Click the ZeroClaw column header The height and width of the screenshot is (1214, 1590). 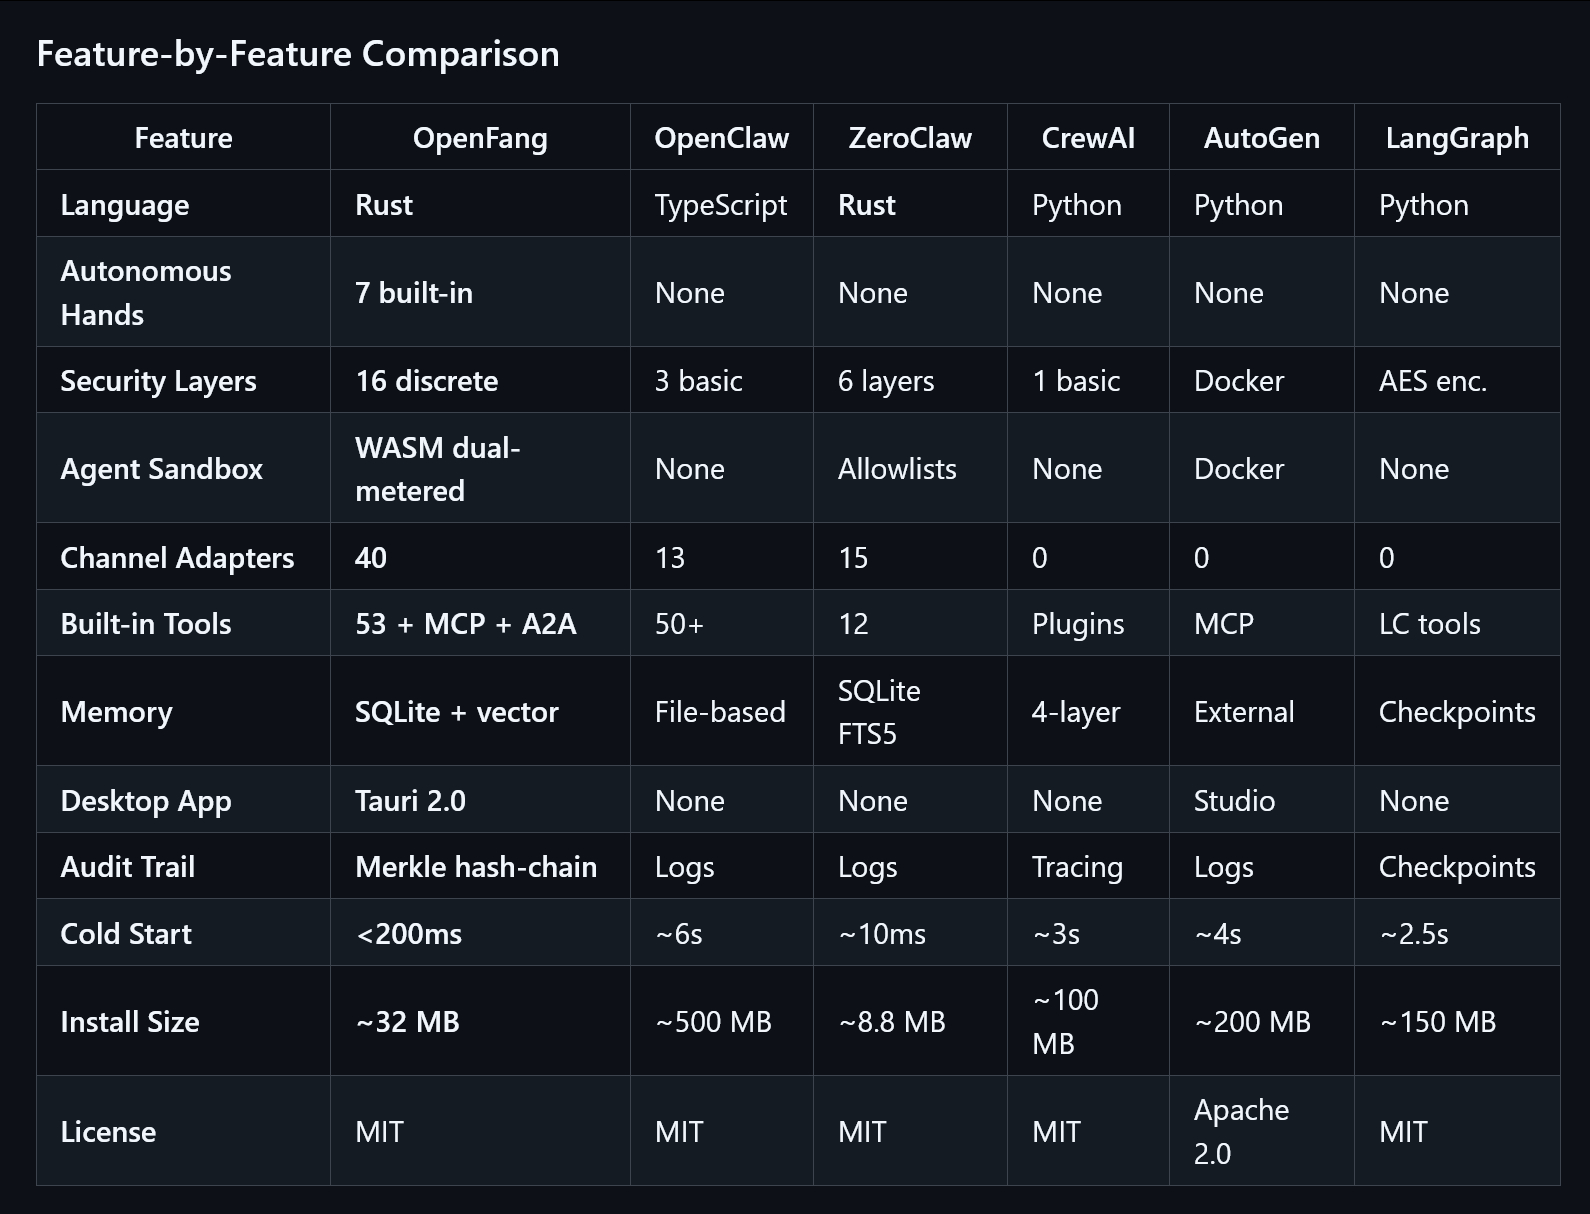click(x=910, y=138)
